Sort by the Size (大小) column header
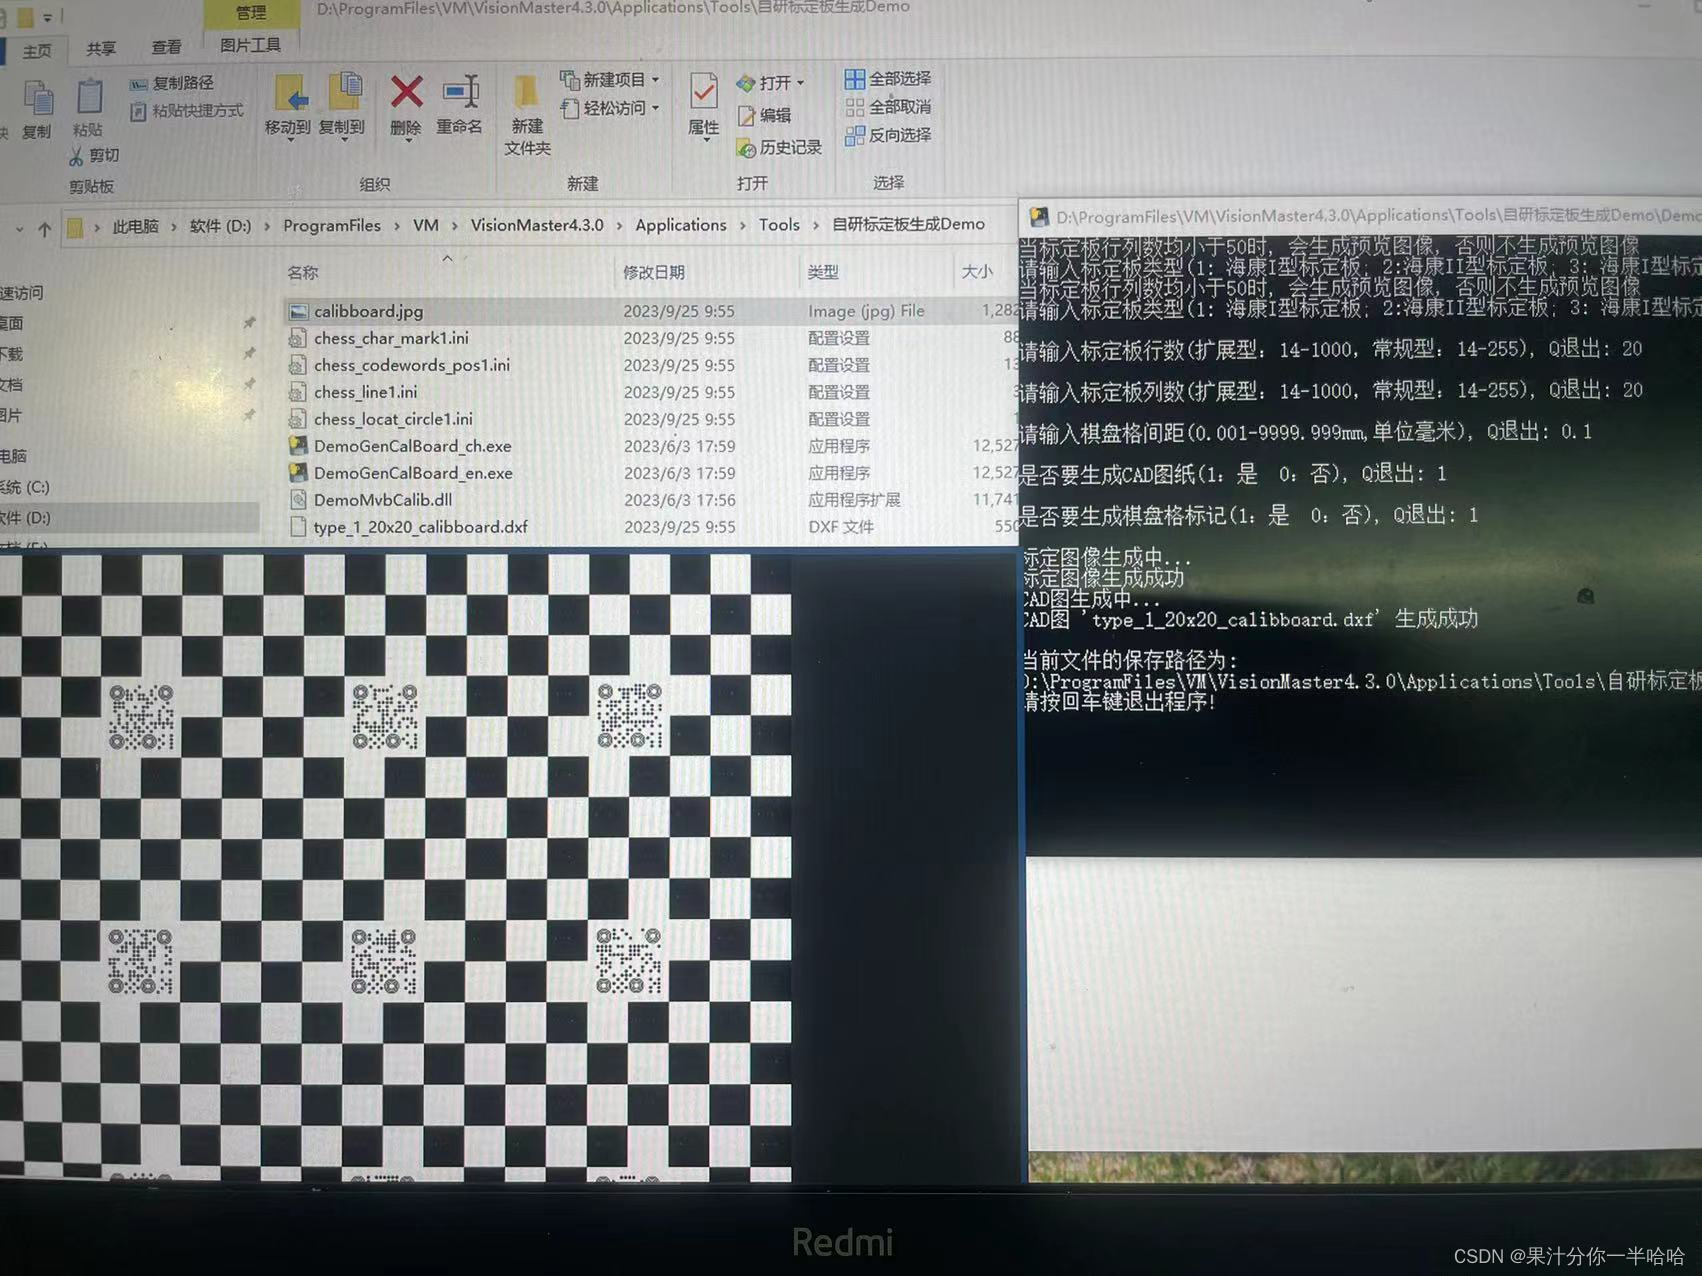The width and height of the screenshot is (1702, 1276). (977, 272)
